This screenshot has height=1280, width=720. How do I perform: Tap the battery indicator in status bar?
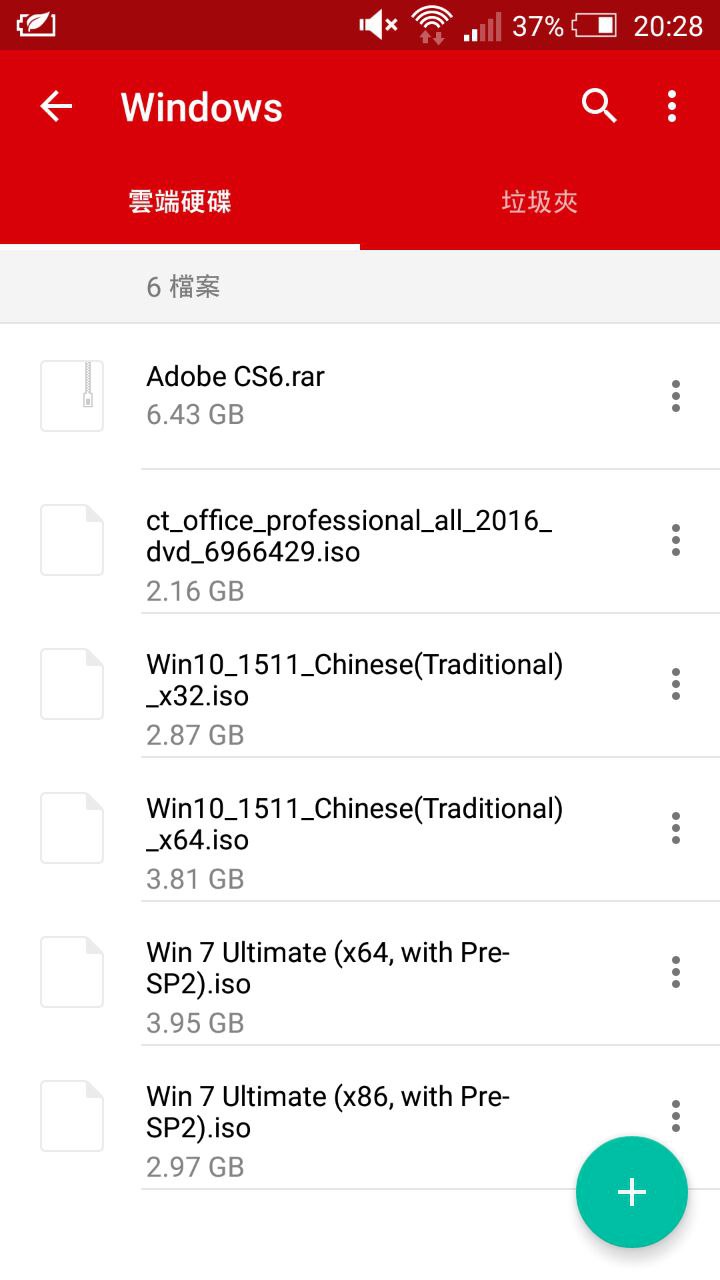click(594, 25)
